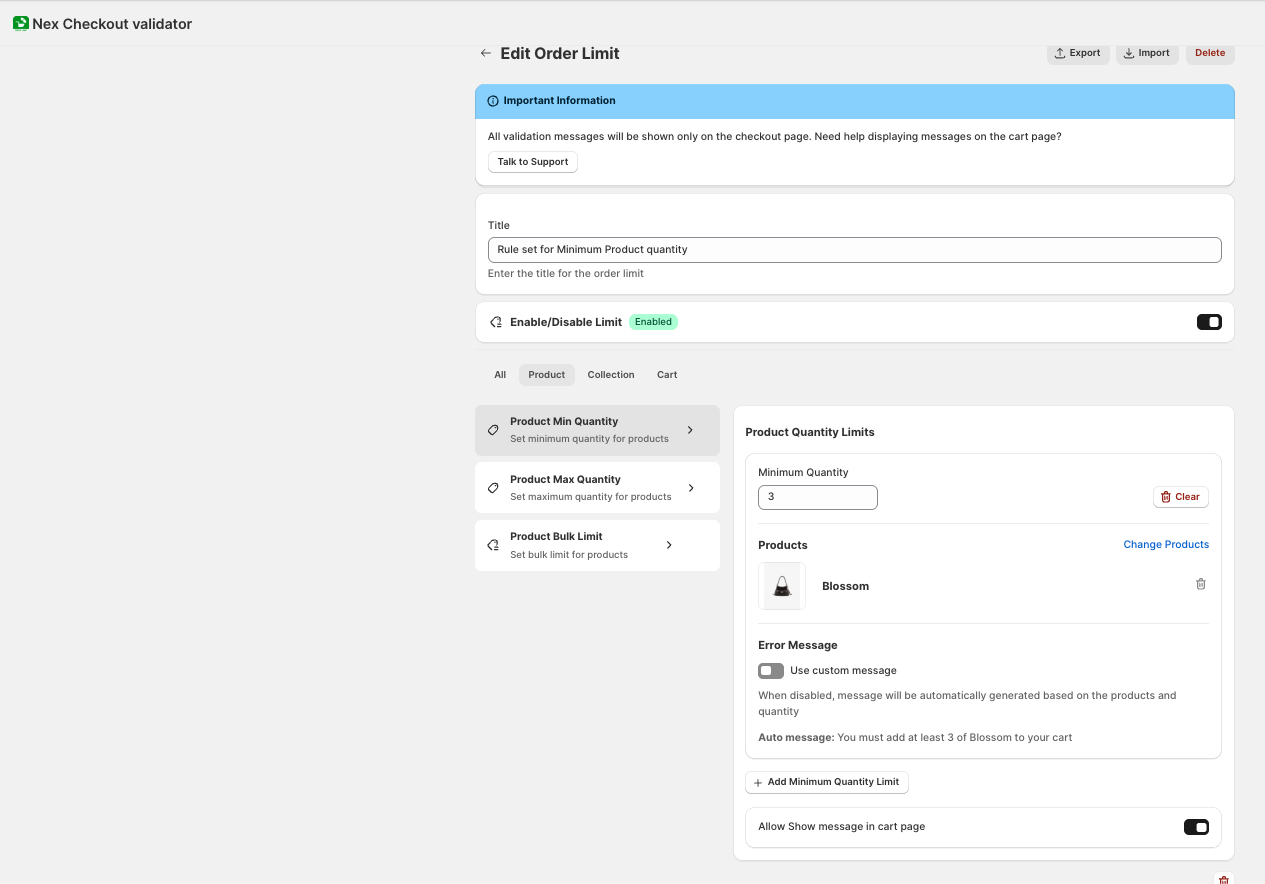1265x884 pixels.
Task: Expand the Product Max Quantity chevron
Action: [690, 488]
